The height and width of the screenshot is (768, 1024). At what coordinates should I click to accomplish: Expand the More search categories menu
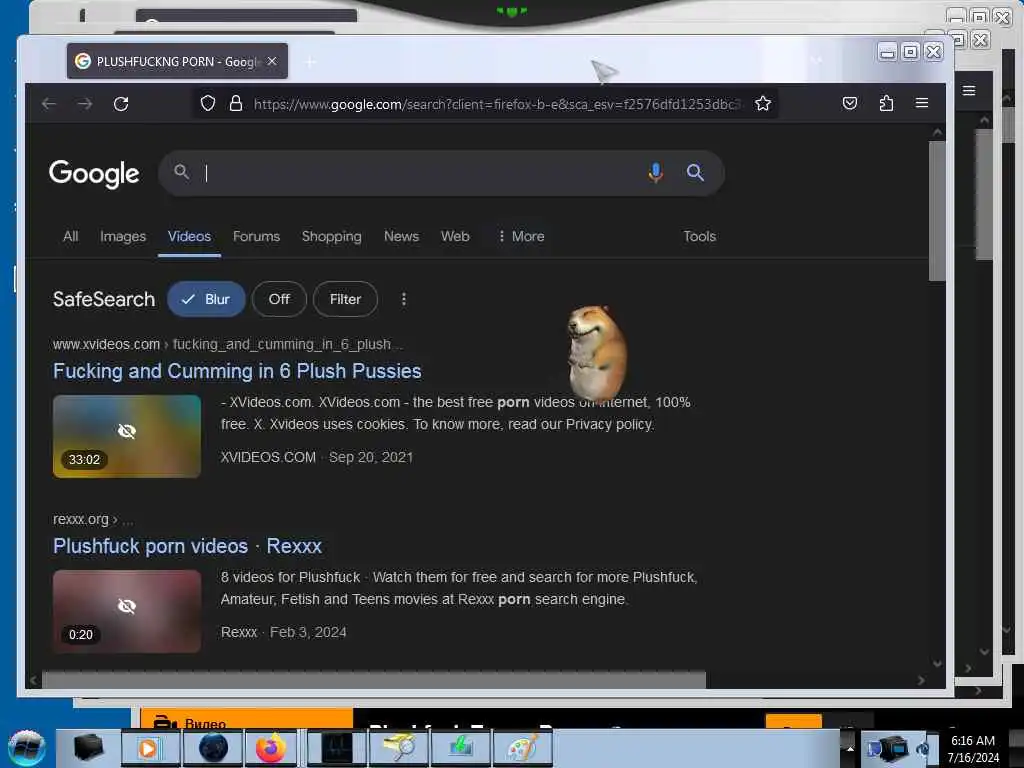[x=521, y=236]
